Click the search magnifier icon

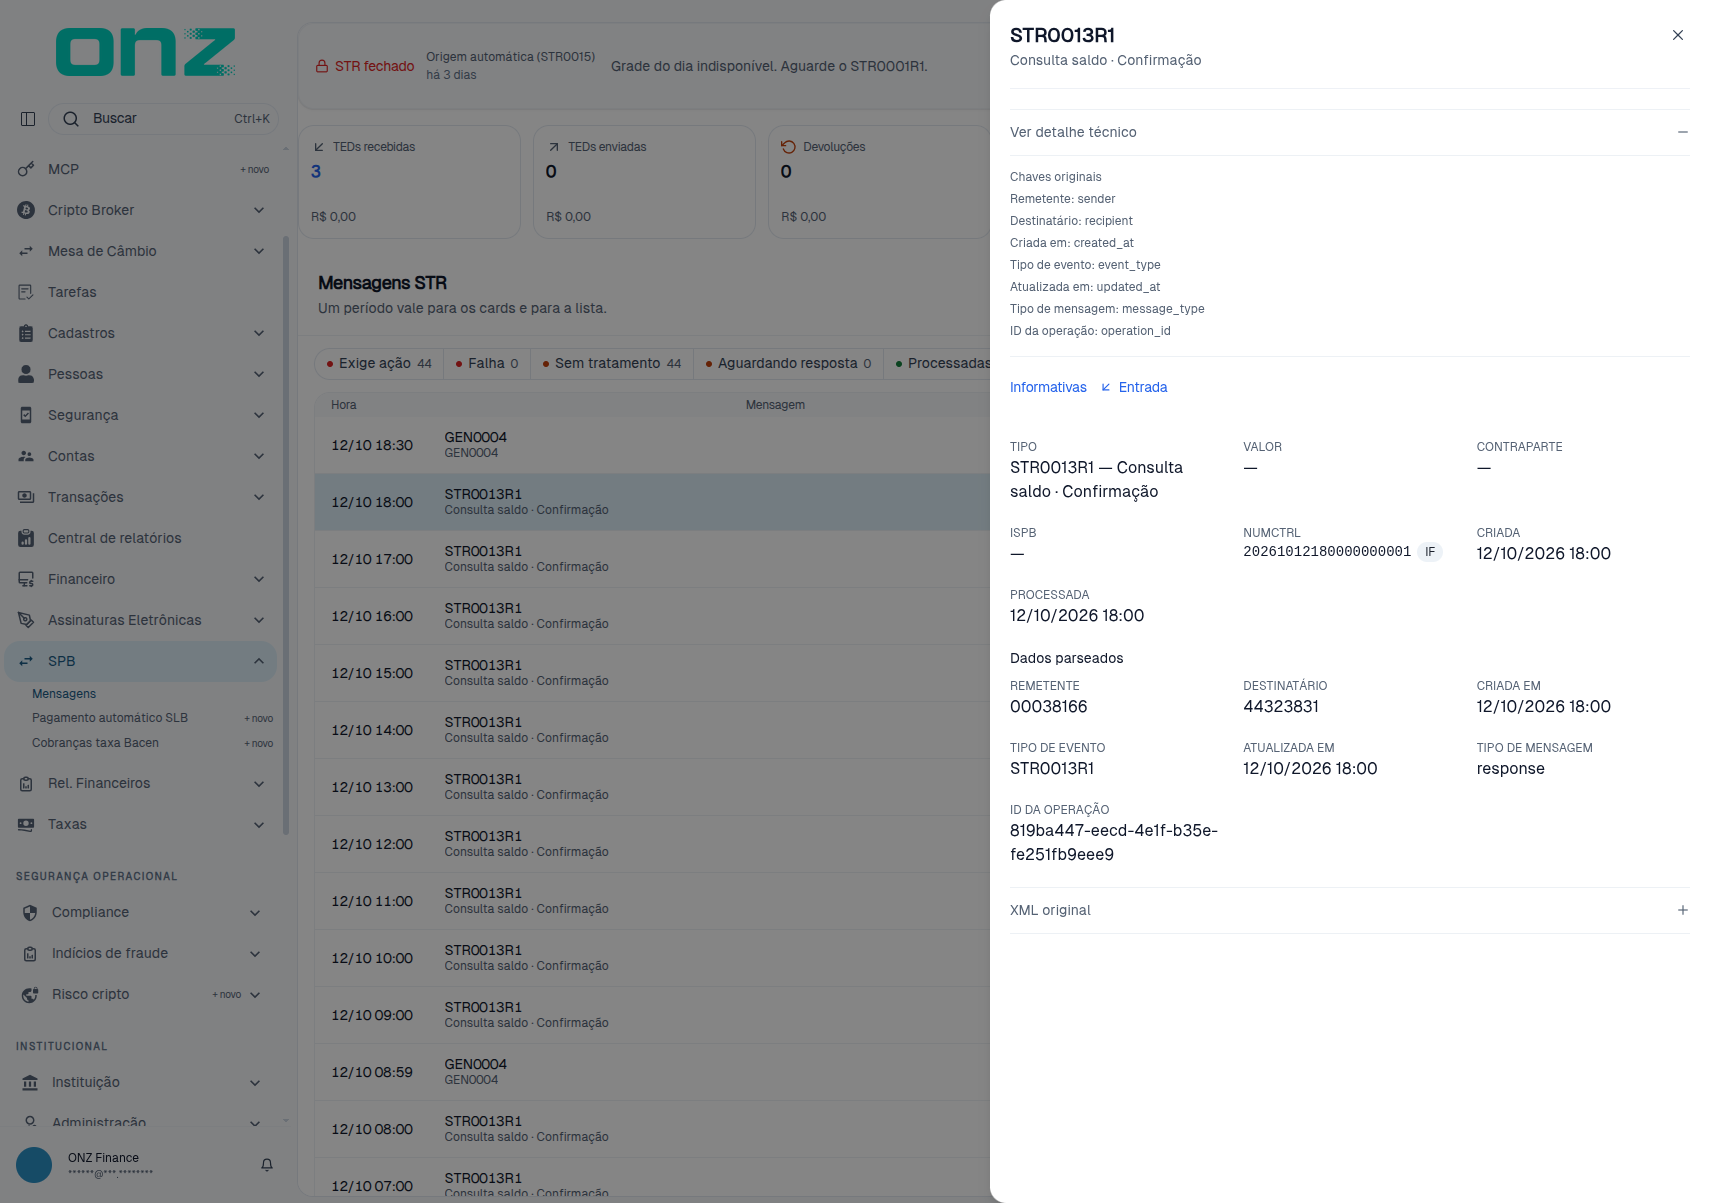pyautogui.click(x=71, y=119)
